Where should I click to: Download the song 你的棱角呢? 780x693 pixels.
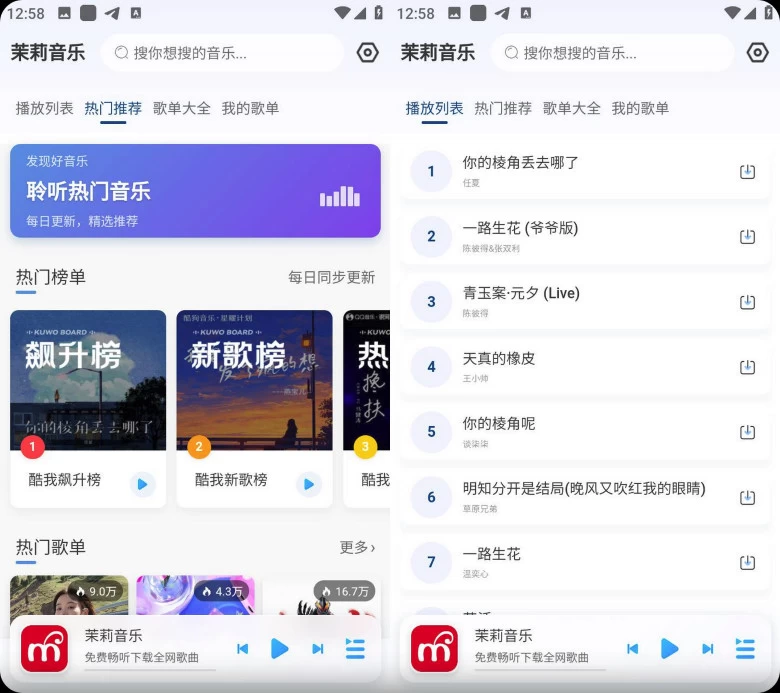(x=747, y=432)
